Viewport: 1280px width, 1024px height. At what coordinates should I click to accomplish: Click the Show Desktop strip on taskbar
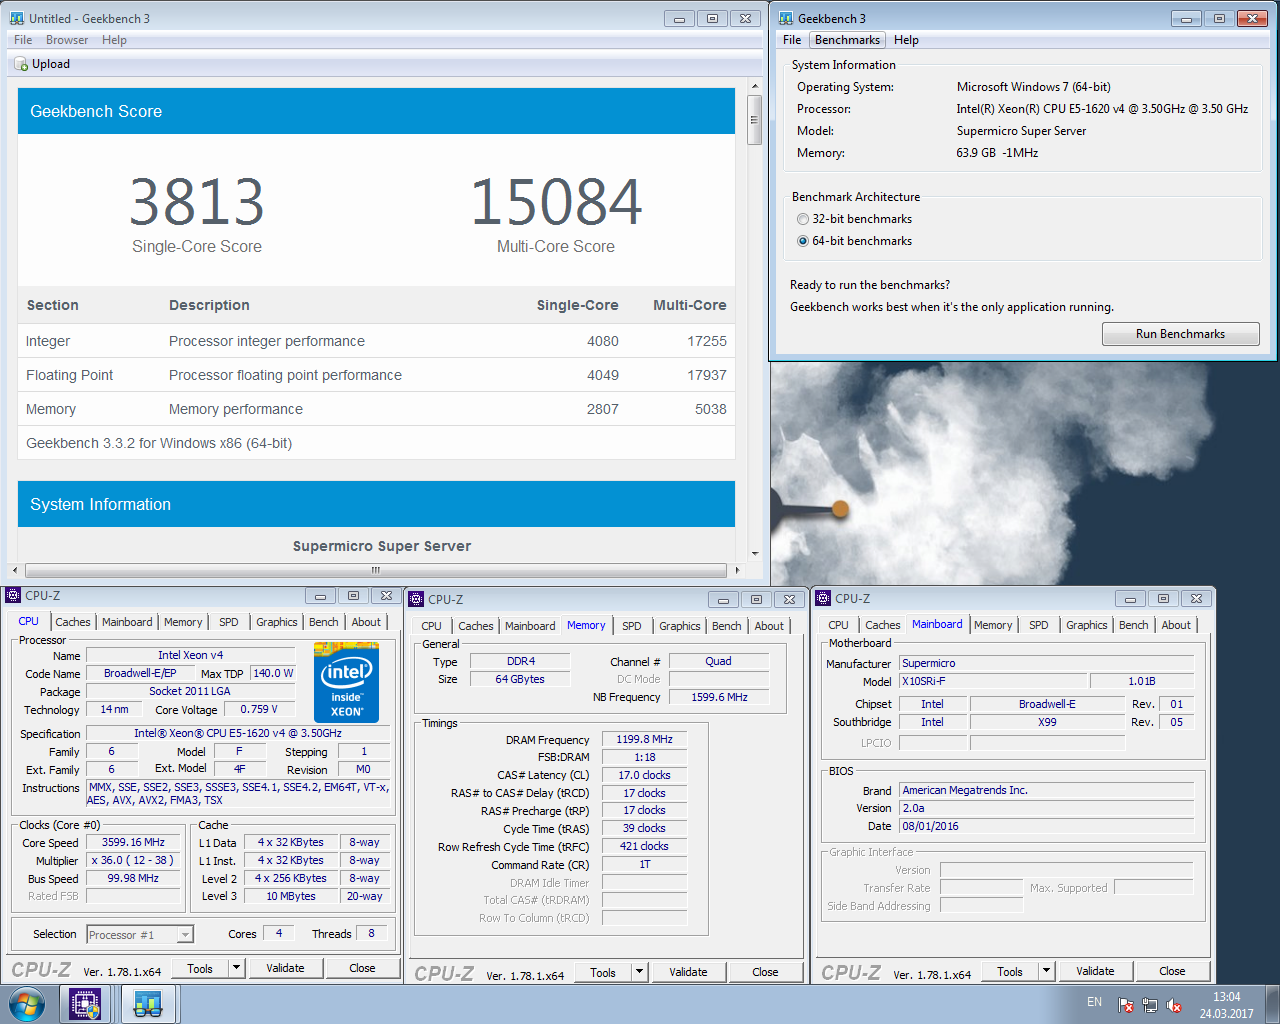pos(1272,1004)
